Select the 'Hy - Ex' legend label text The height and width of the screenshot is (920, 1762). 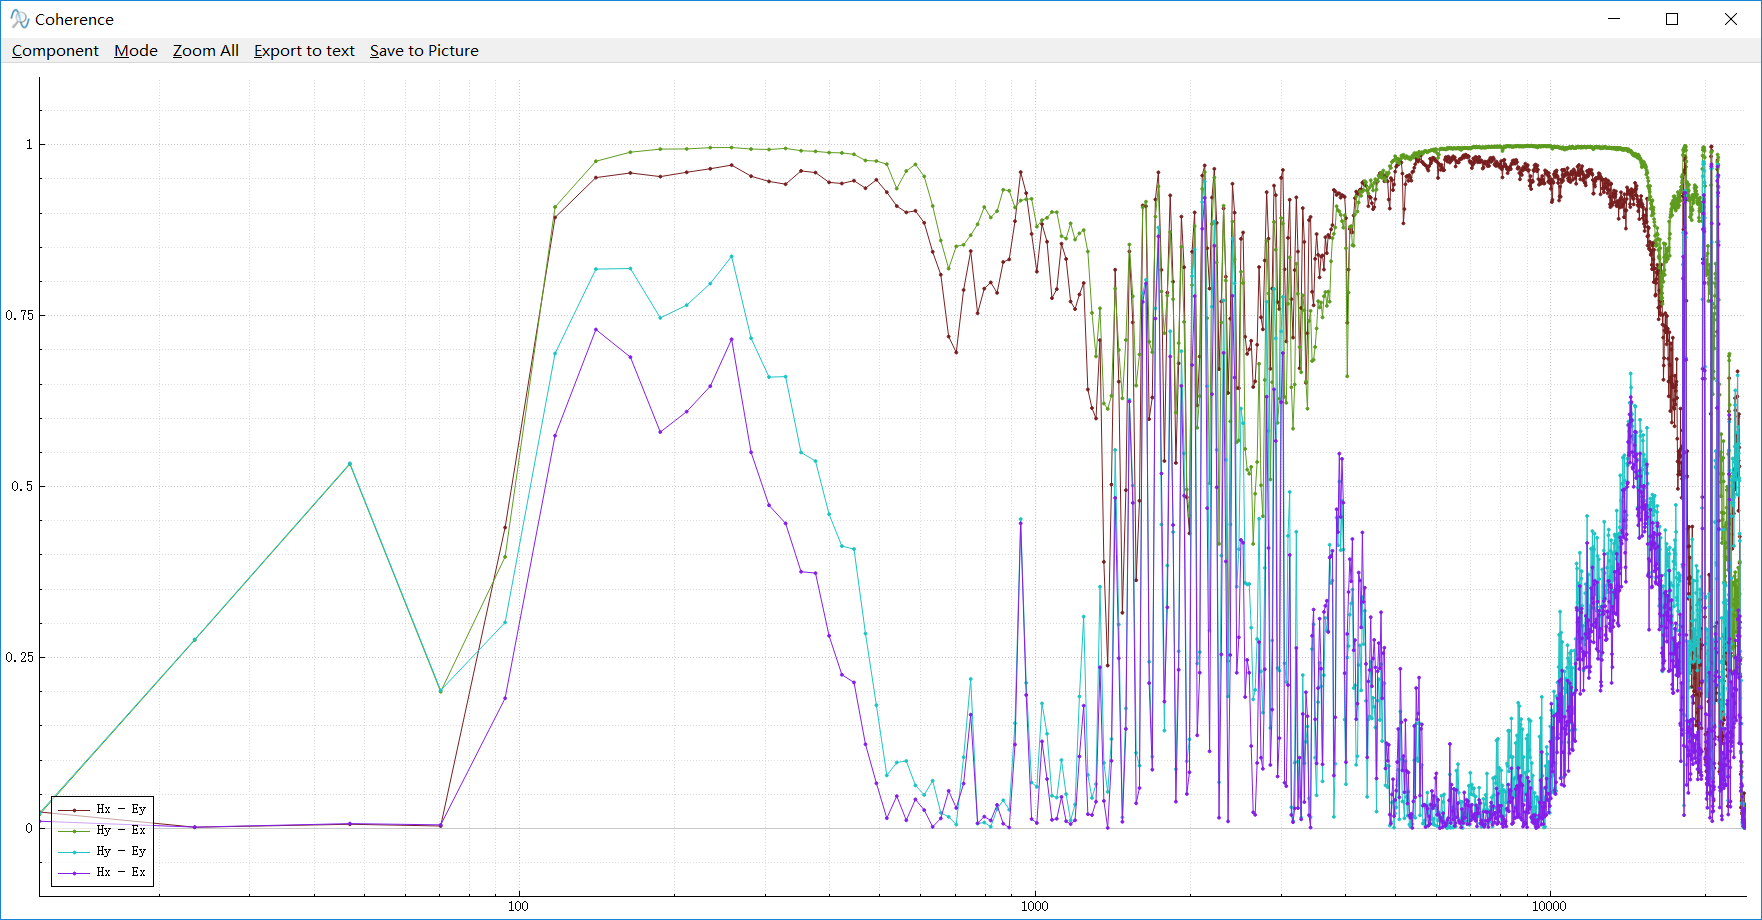pyautogui.click(x=121, y=830)
